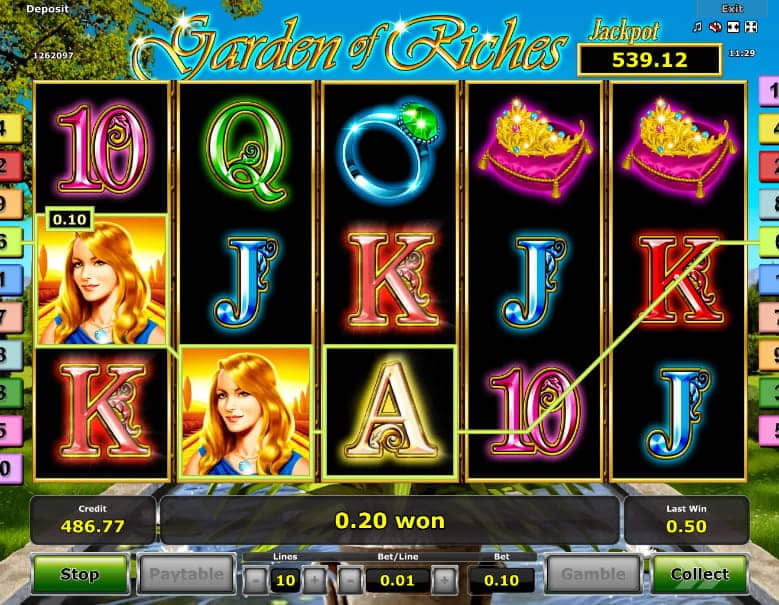Open the Deposit option

coord(47,9)
